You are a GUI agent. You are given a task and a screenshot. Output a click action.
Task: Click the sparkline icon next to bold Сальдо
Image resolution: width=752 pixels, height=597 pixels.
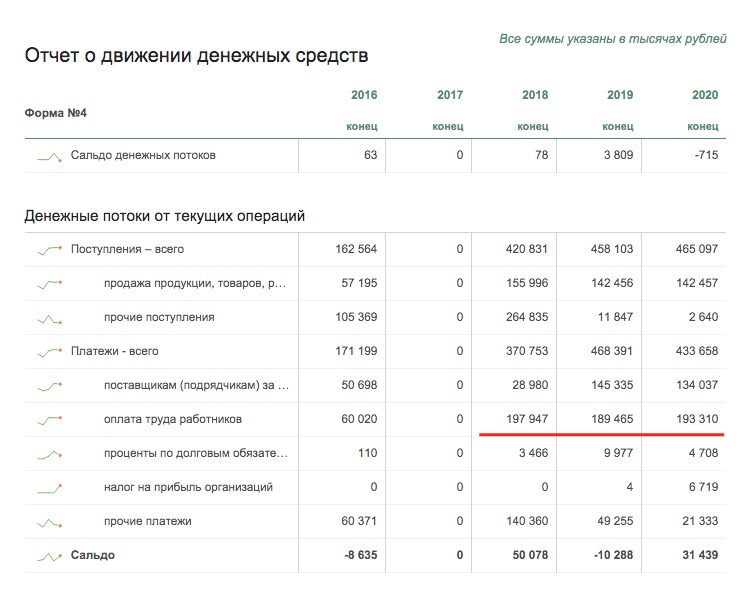coord(49,557)
